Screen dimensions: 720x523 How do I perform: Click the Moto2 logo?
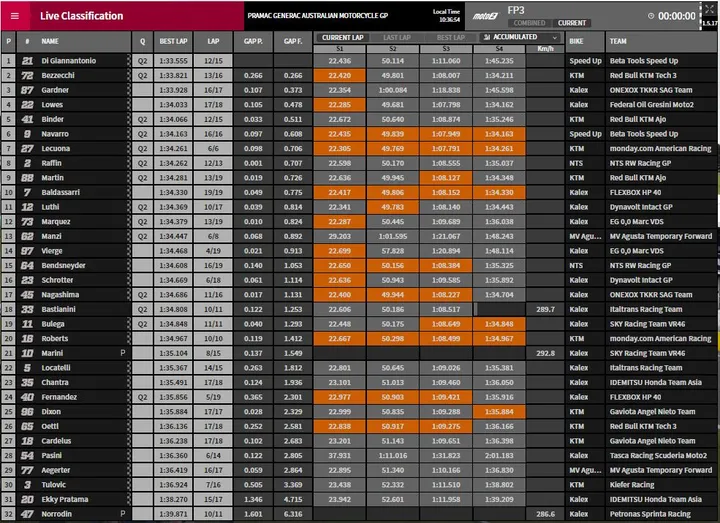[x=485, y=16]
